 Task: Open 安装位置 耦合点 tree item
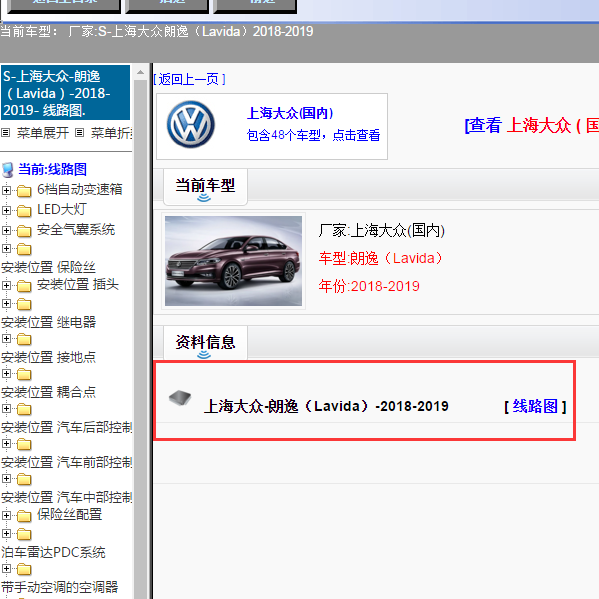click(48, 392)
